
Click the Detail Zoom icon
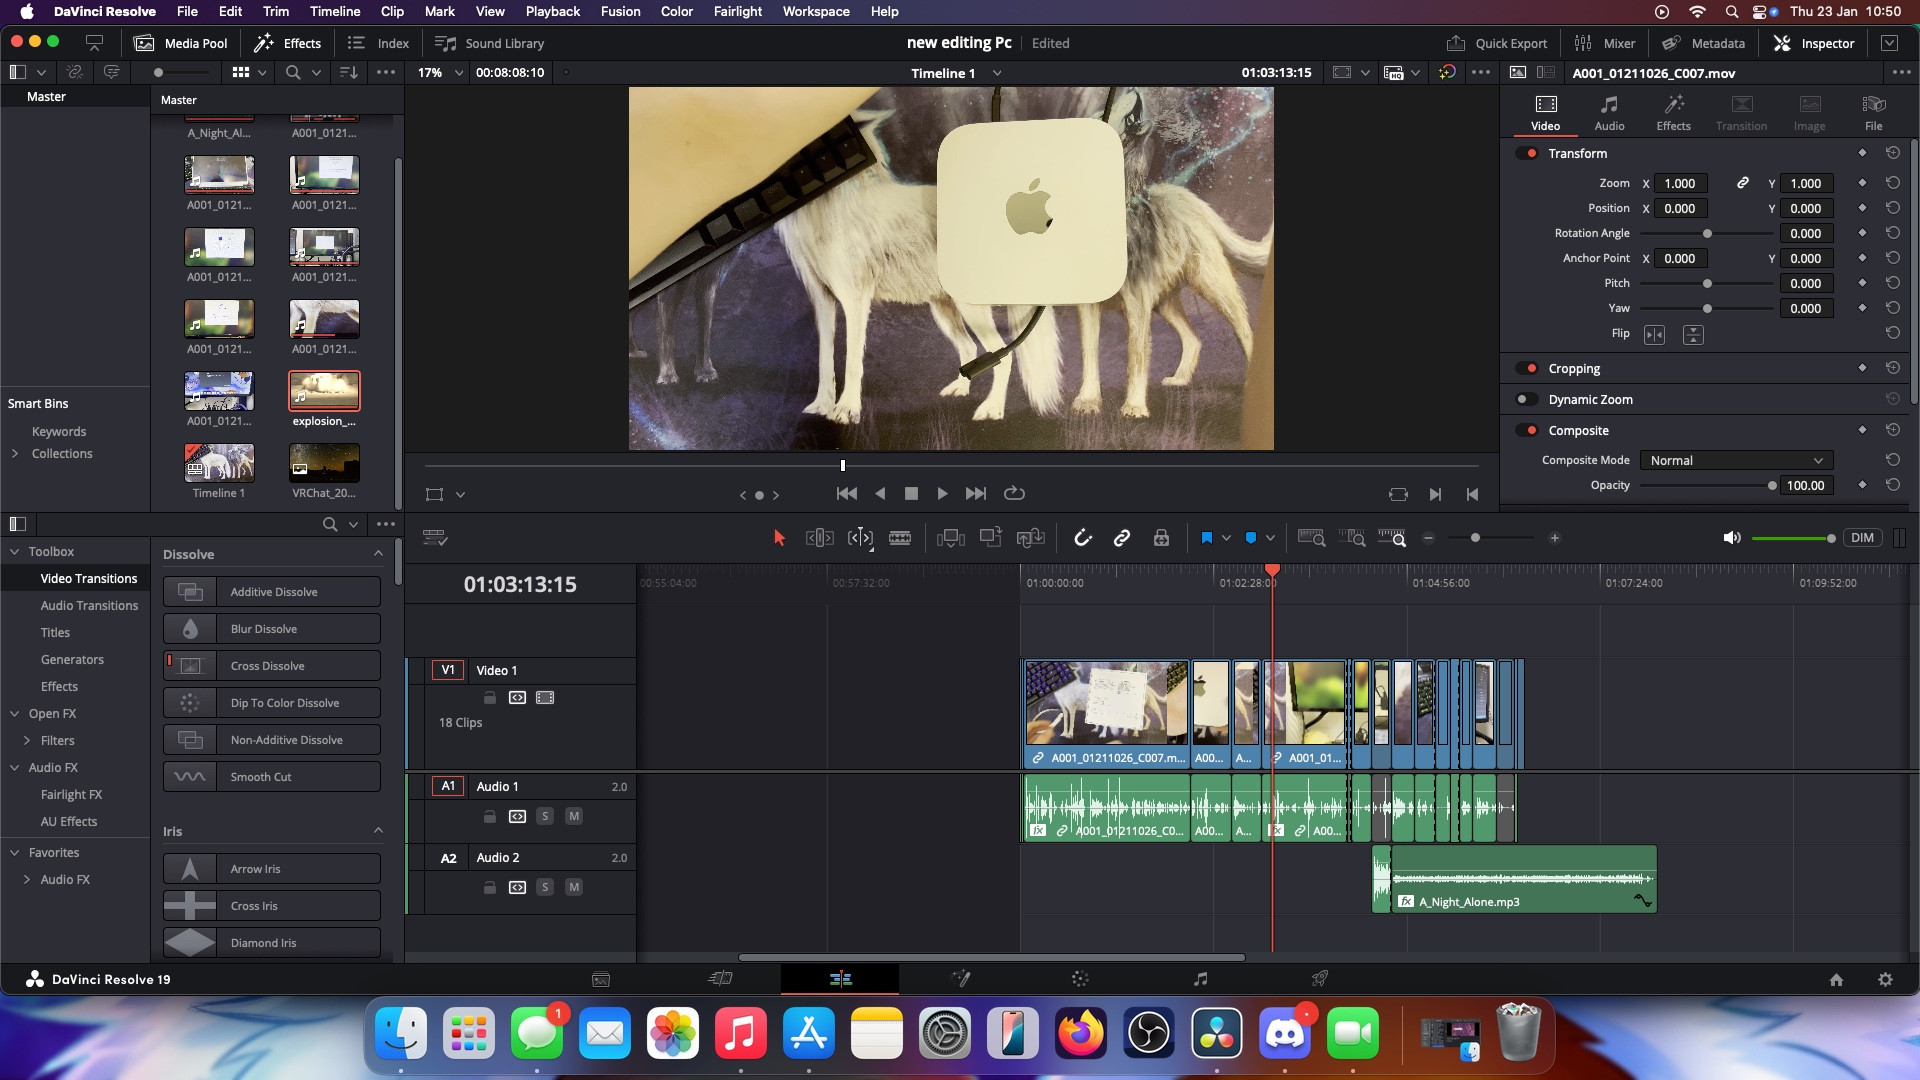(1352, 538)
